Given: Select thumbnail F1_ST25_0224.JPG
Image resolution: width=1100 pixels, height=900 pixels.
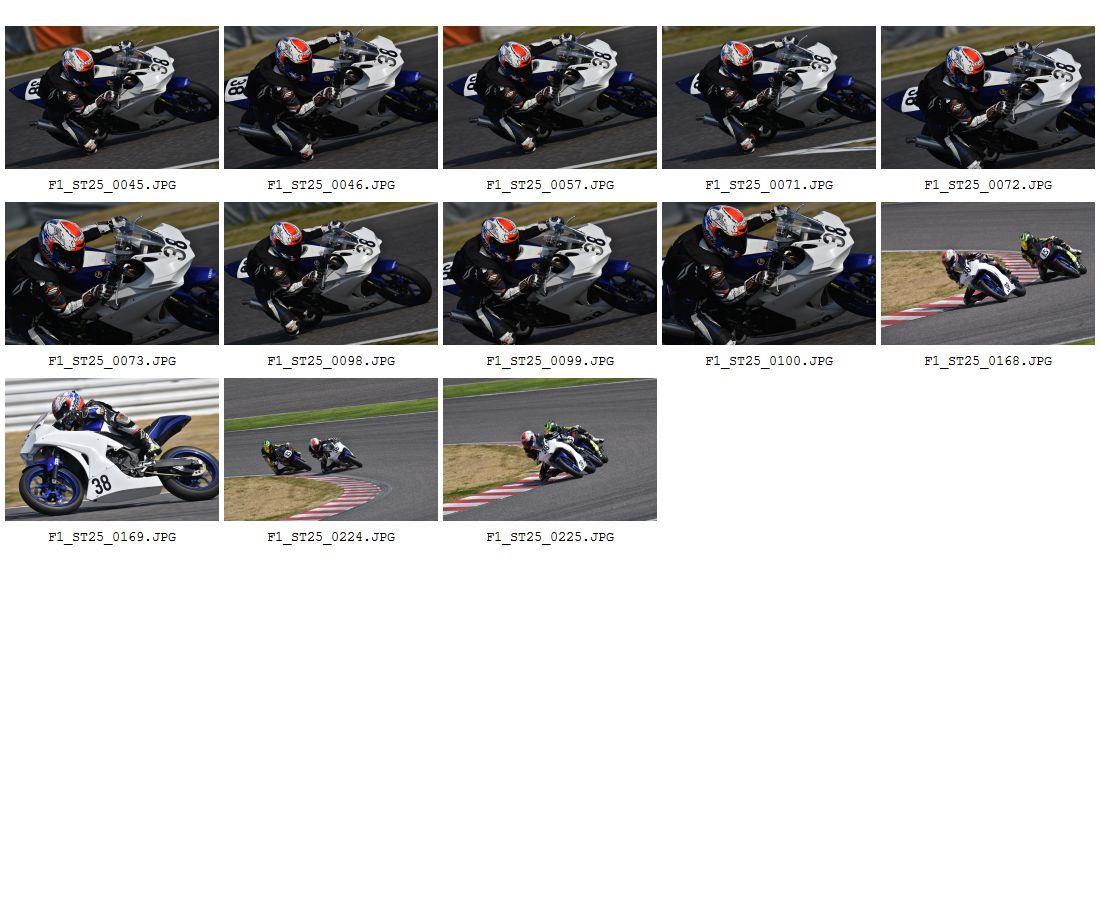Looking at the screenshot, I should click(330, 450).
